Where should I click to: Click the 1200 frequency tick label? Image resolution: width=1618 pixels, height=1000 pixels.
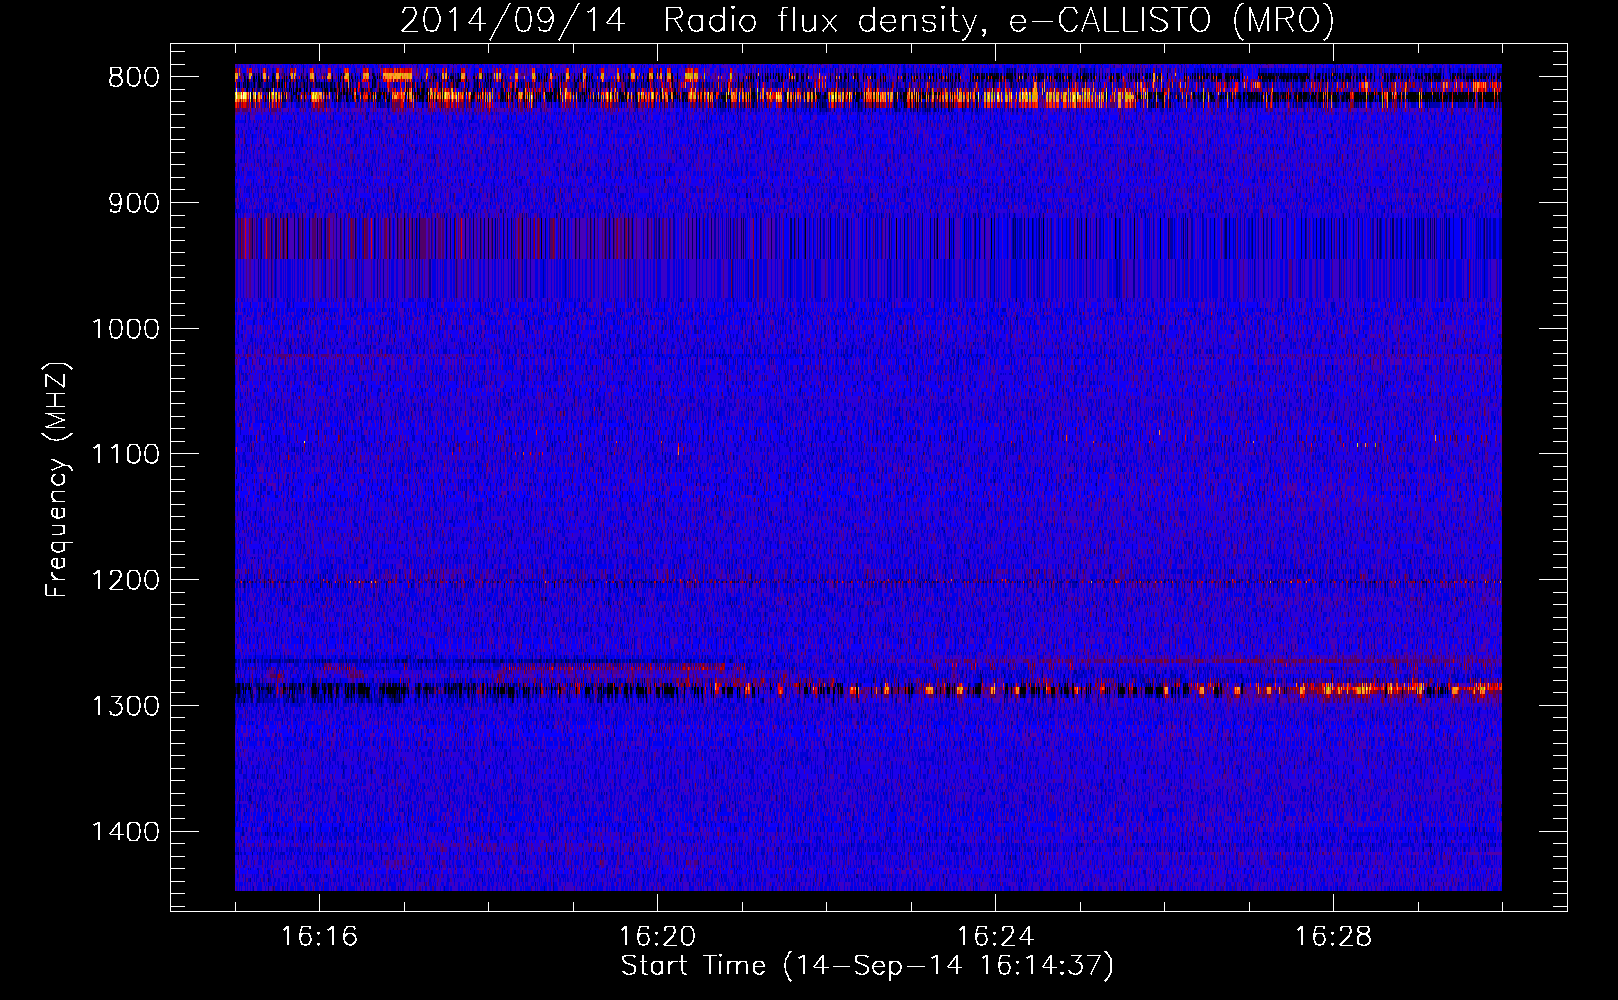pyautogui.click(x=125, y=581)
